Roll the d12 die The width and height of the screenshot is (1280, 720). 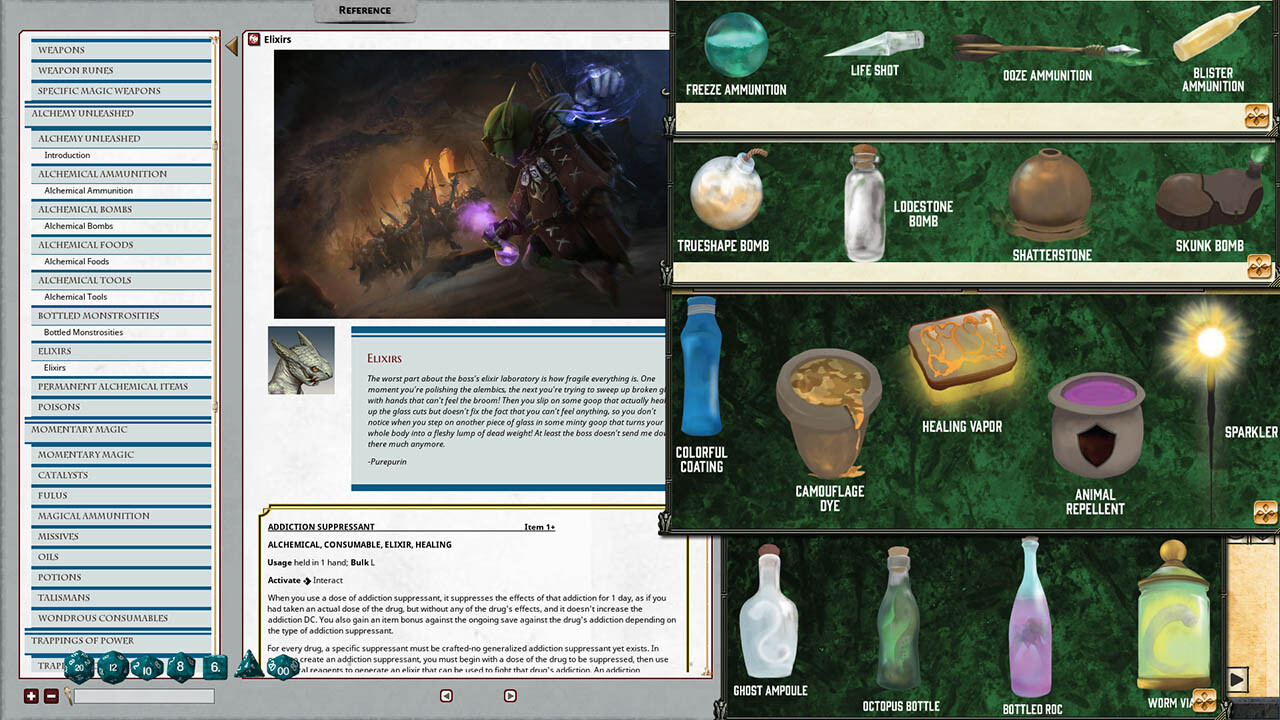tap(112, 667)
